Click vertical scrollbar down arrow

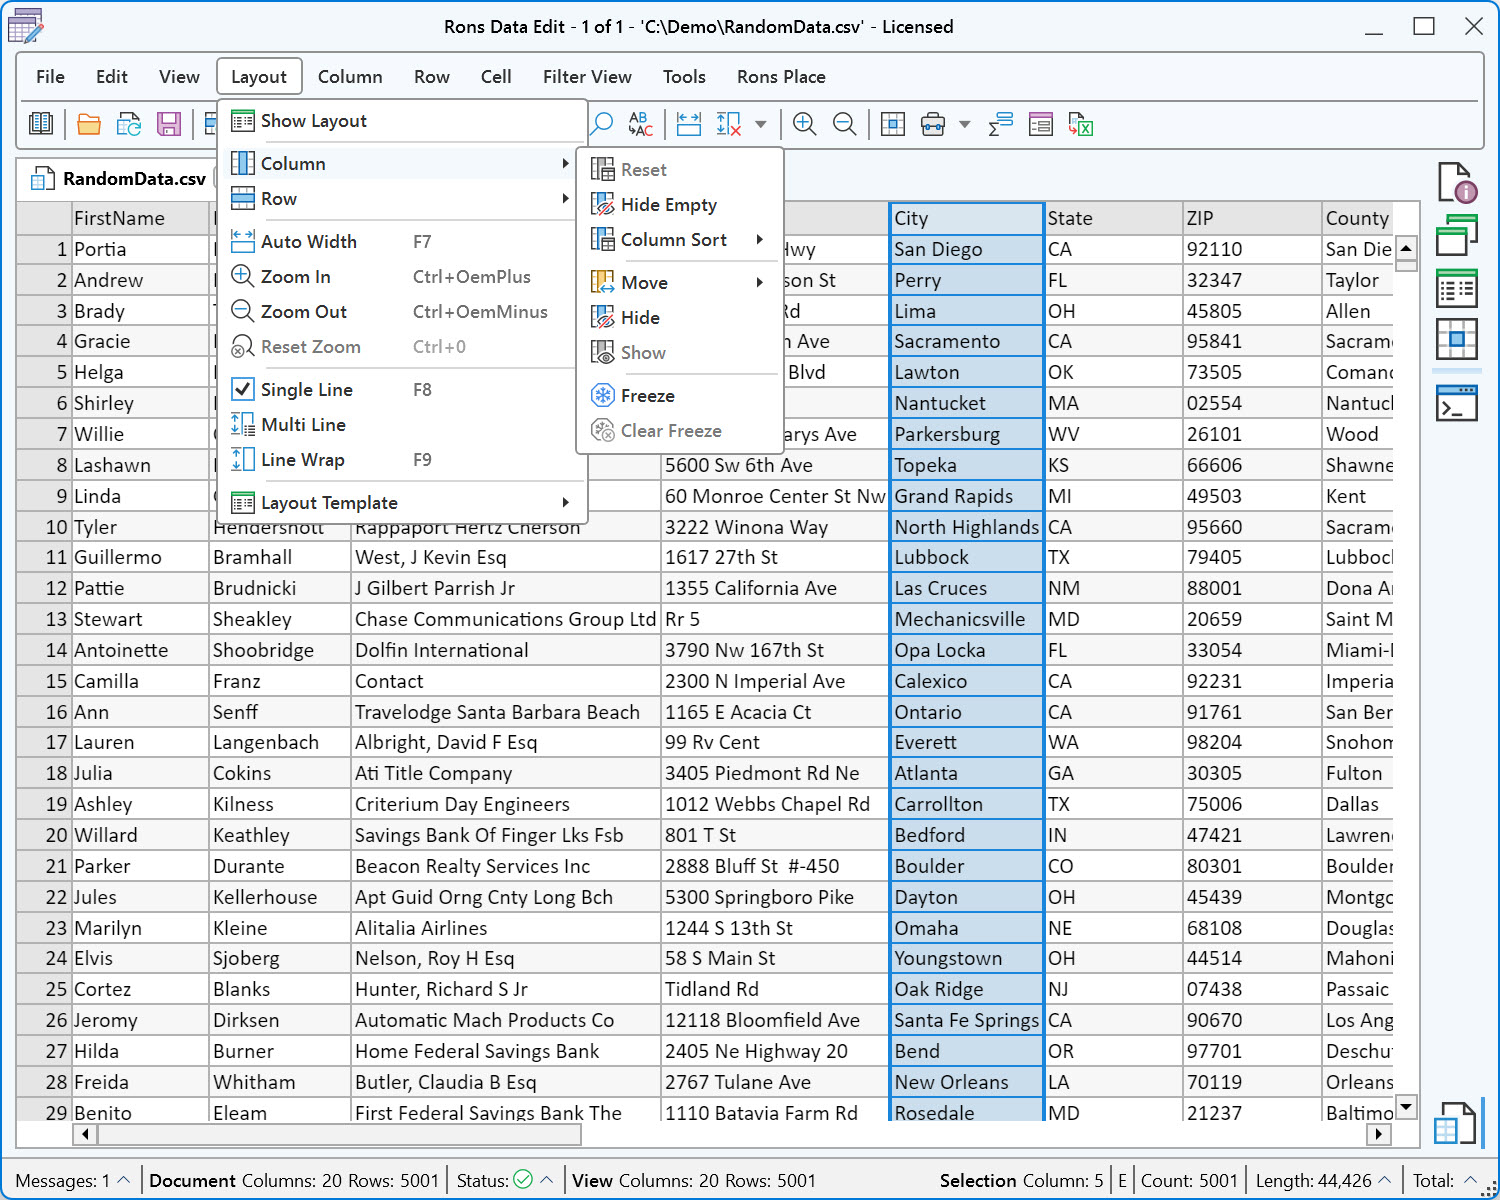1407,1106
